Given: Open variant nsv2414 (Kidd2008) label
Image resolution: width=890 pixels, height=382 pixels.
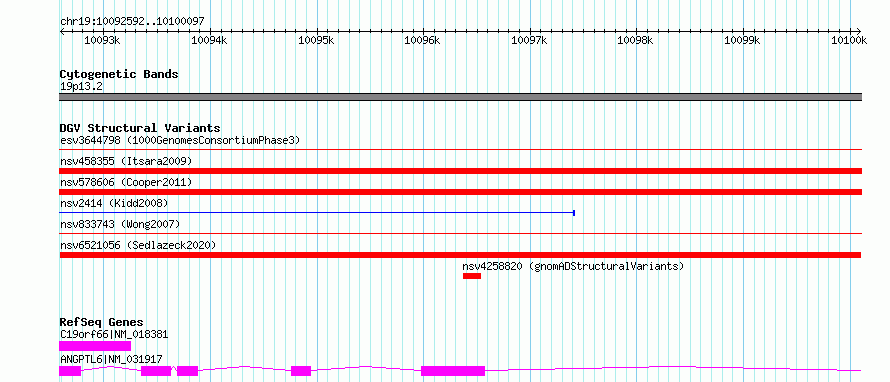Looking at the screenshot, I should (x=114, y=203).
